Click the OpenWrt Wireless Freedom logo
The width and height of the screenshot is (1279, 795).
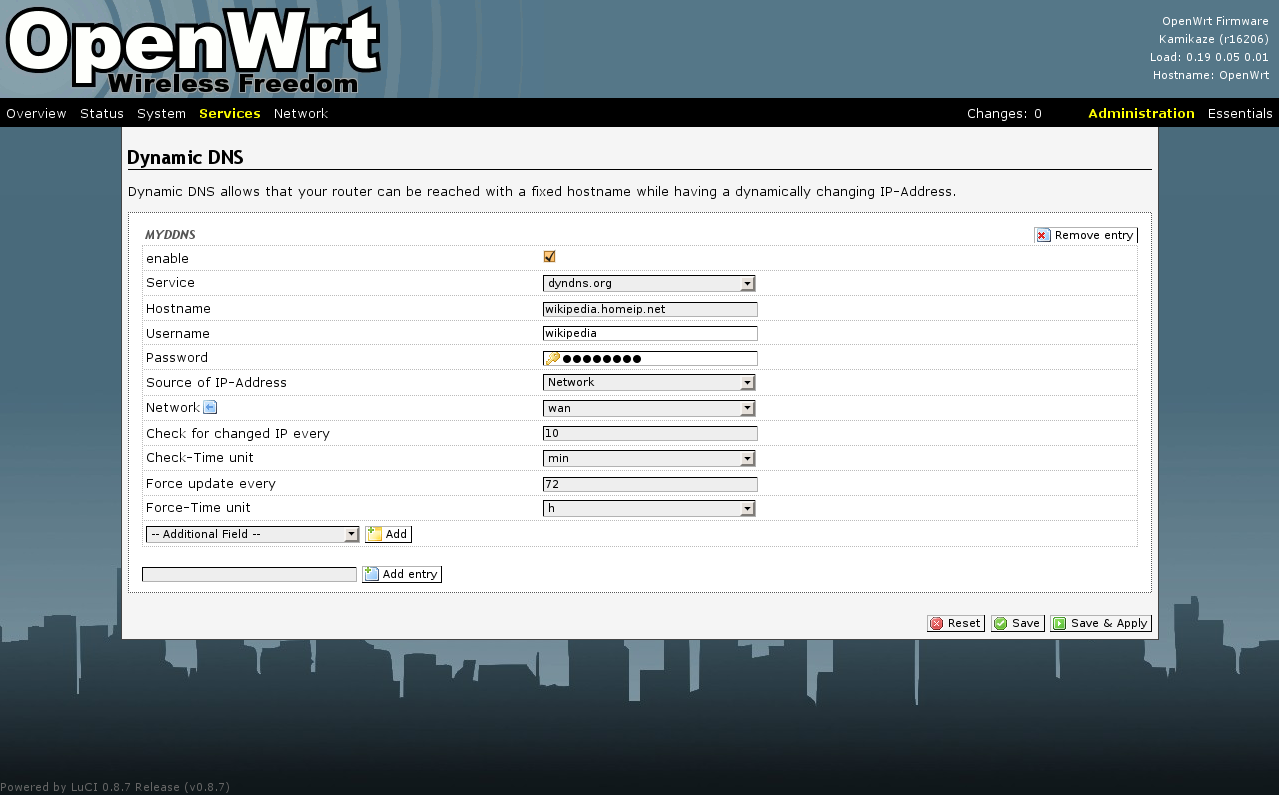coord(193,50)
